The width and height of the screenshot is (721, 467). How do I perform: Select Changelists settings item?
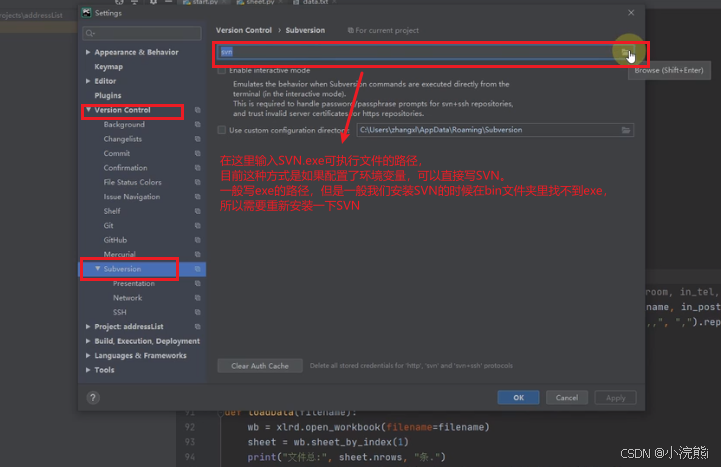[x=123, y=139]
